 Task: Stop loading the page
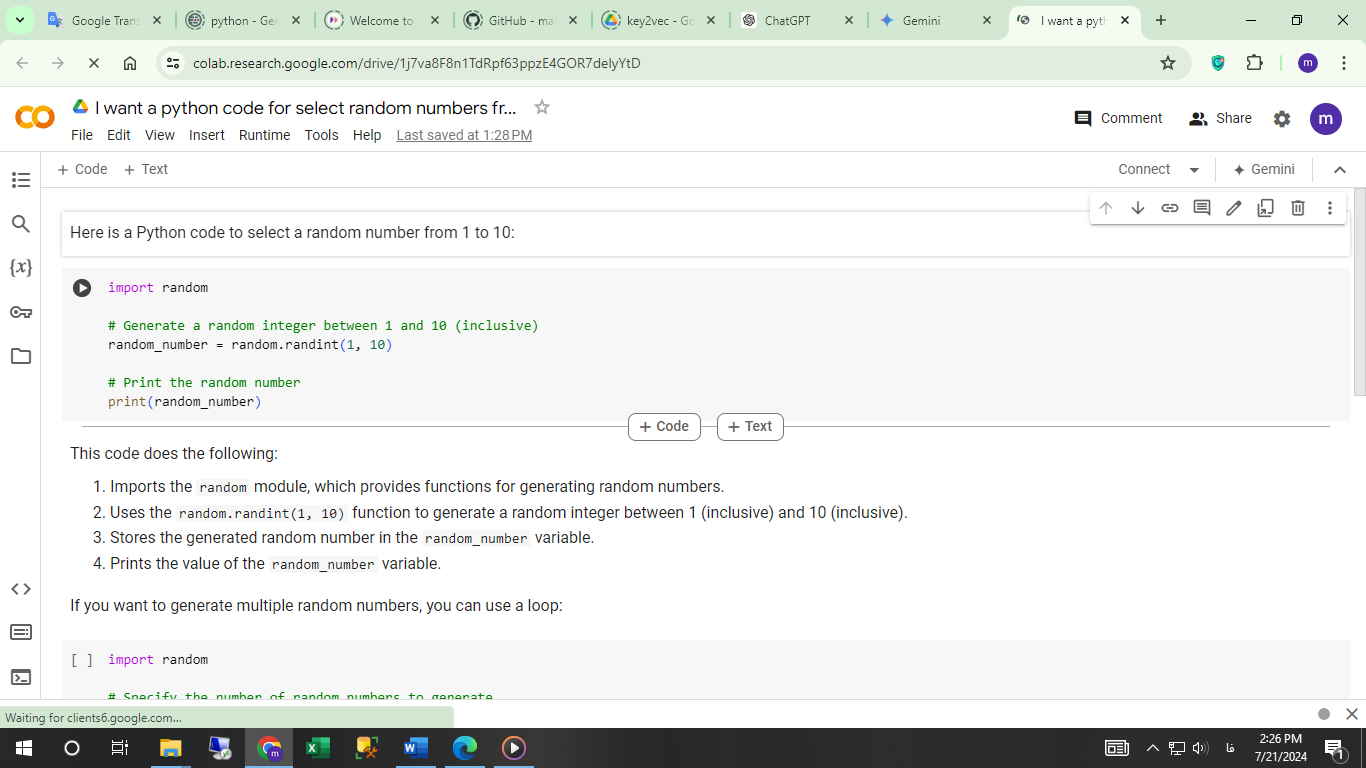pyautogui.click(x=93, y=63)
